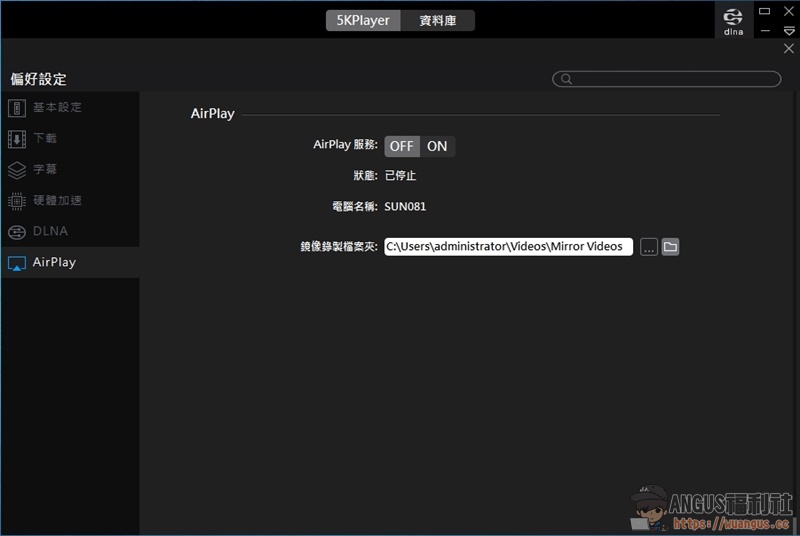Click the '...' browse folder button

point(649,247)
